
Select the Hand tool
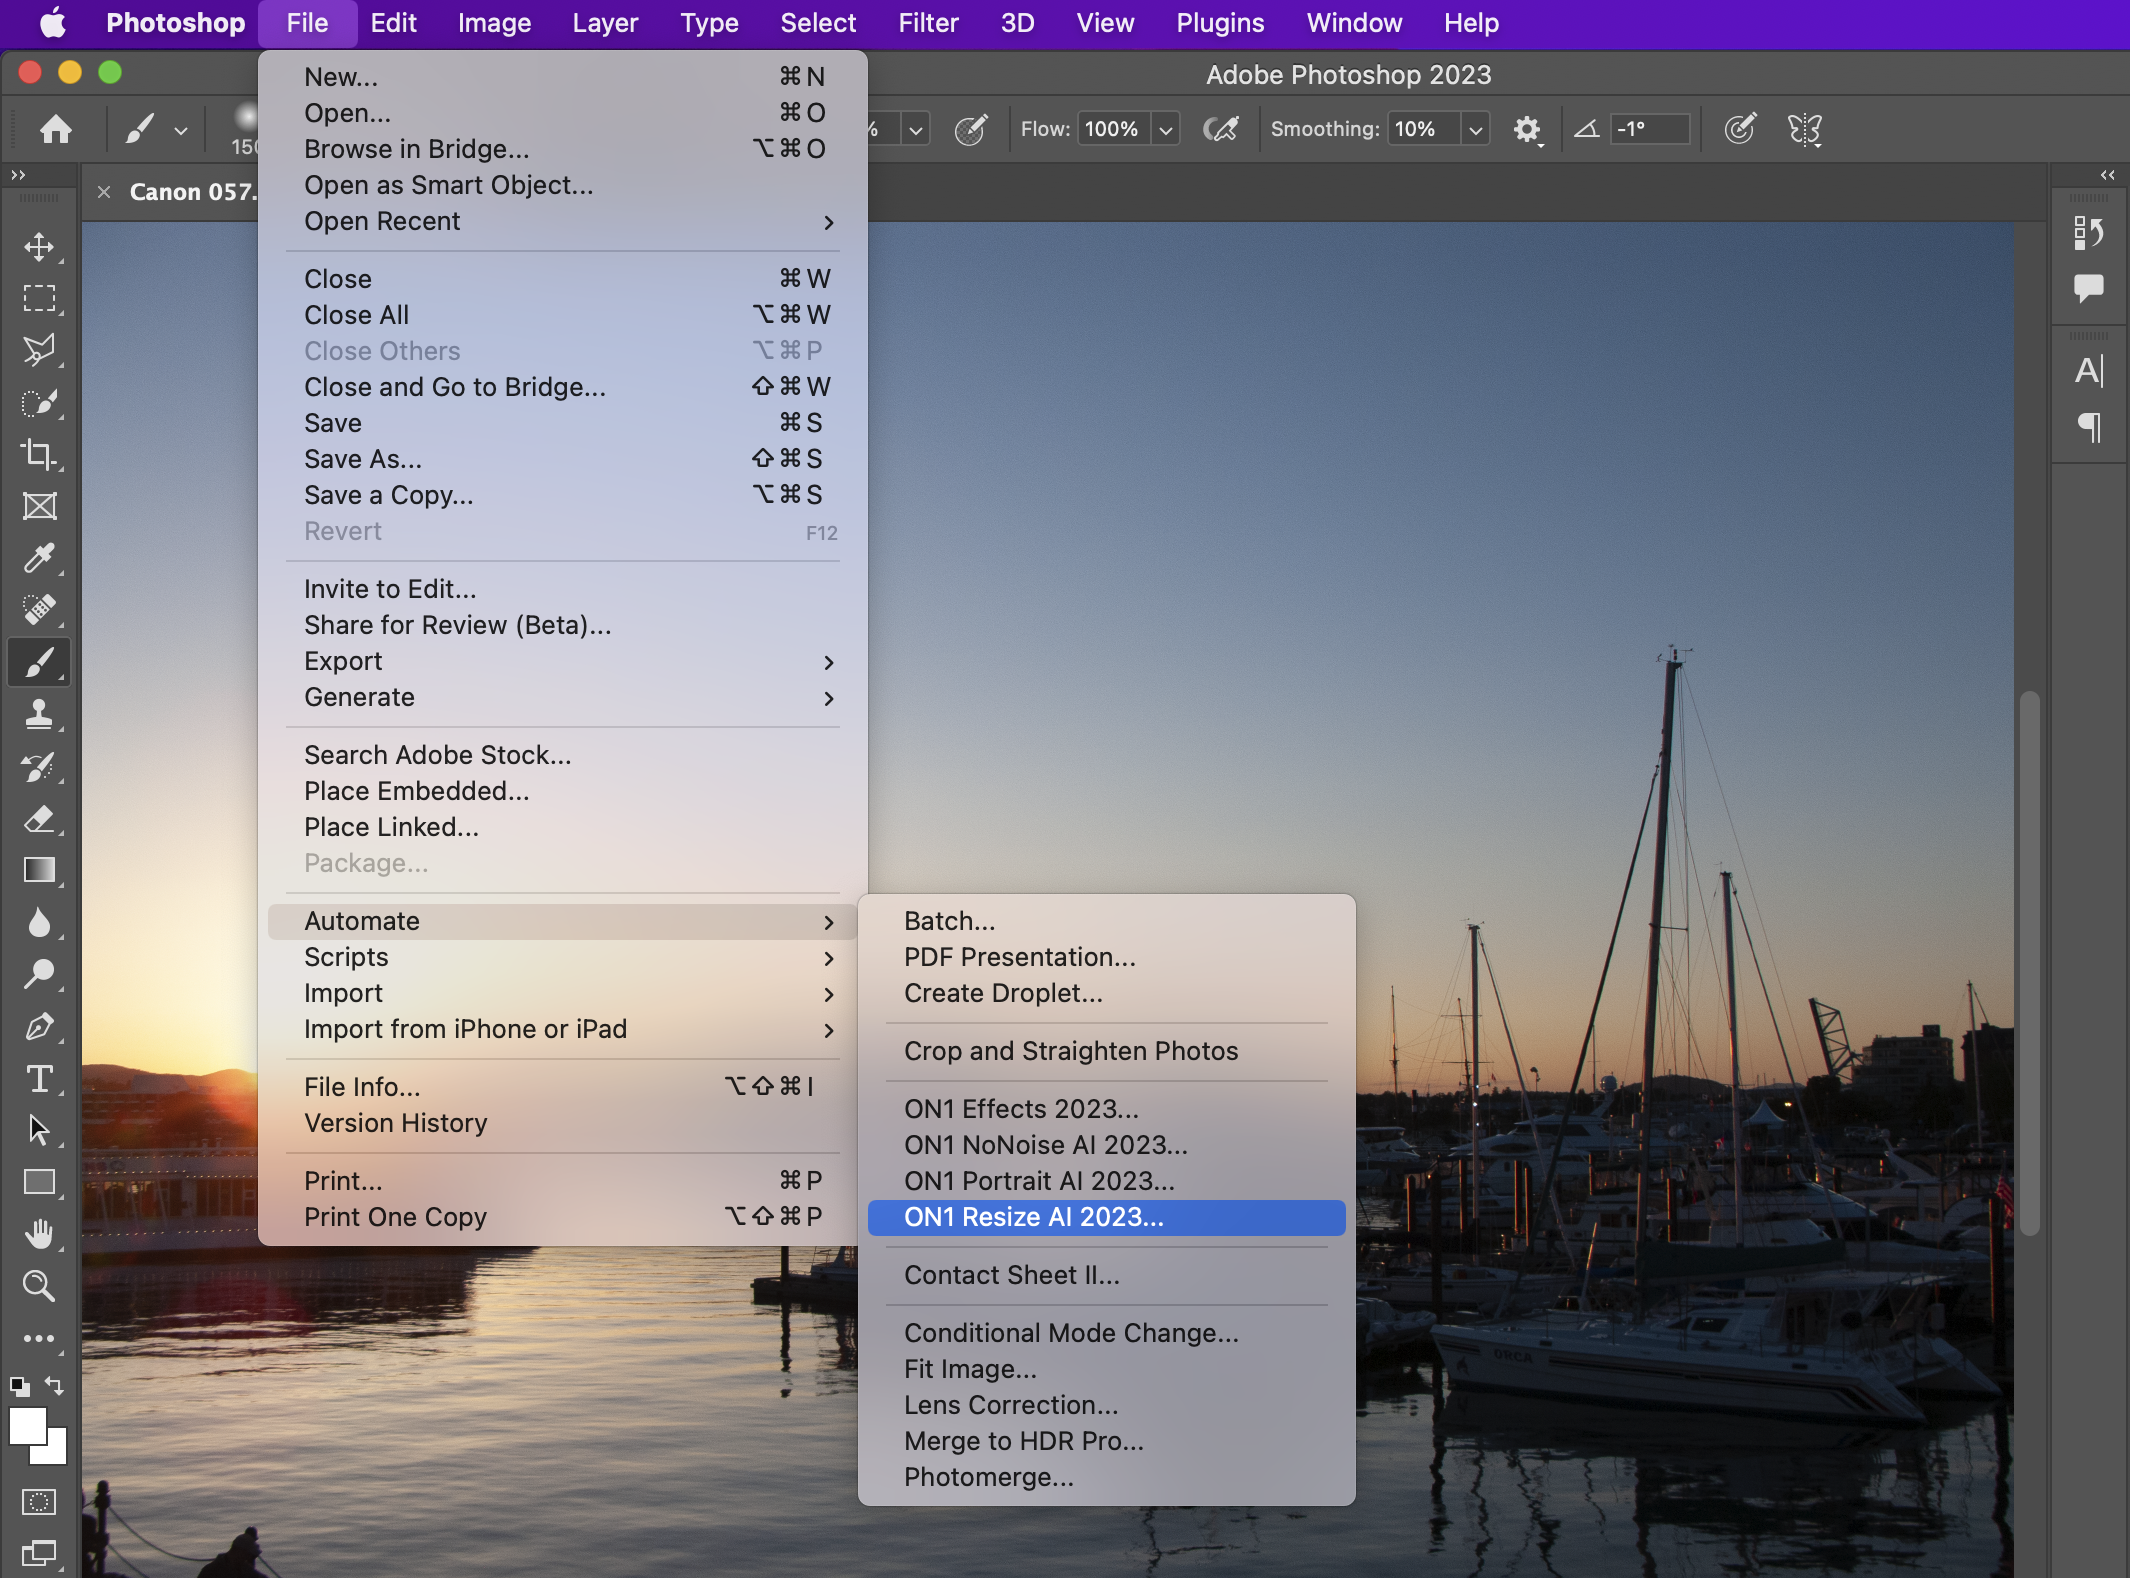coord(39,1234)
